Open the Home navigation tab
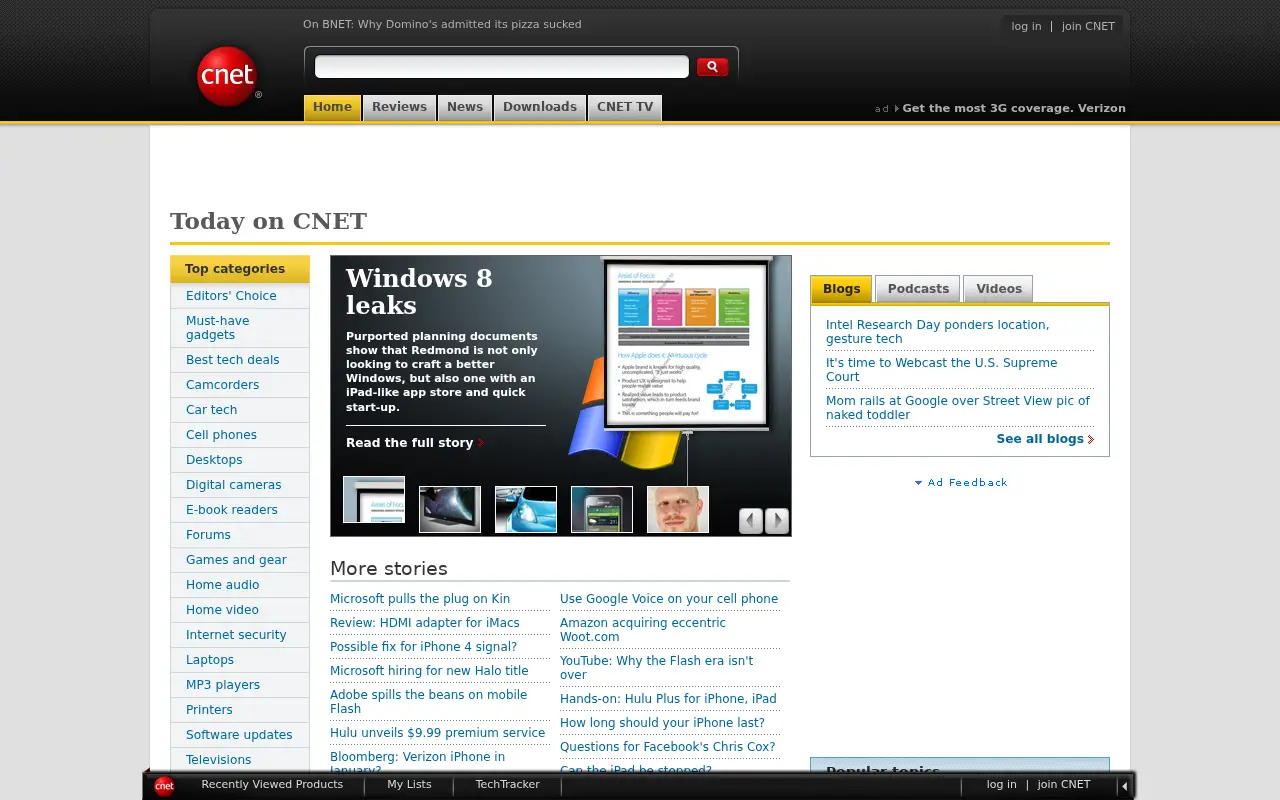Image resolution: width=1280 pixels, height=800 pixels. [x=332, y=108]
